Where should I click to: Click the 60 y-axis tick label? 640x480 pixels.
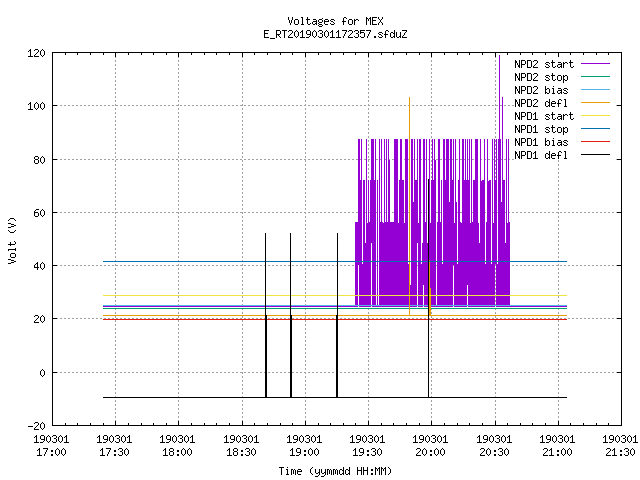[40, 213]
